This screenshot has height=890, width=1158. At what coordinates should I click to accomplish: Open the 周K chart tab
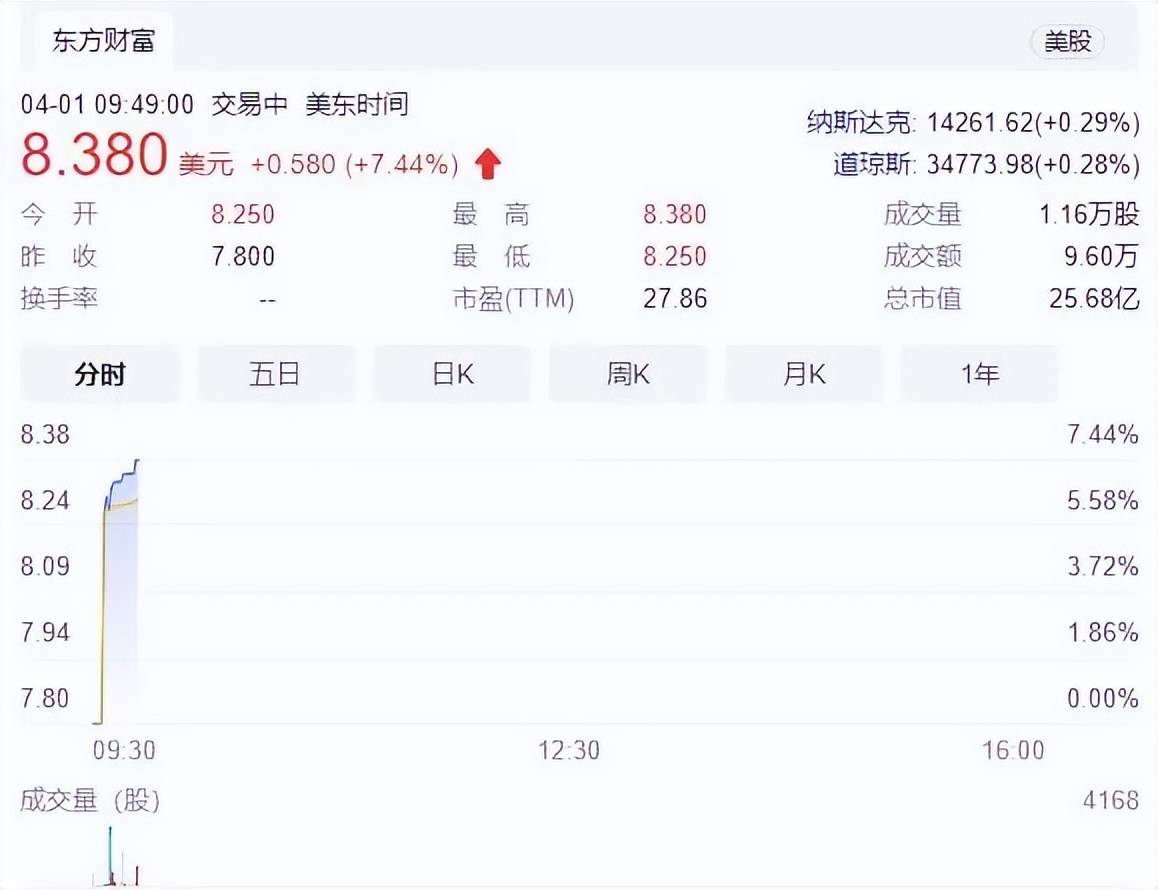point(628,374)
